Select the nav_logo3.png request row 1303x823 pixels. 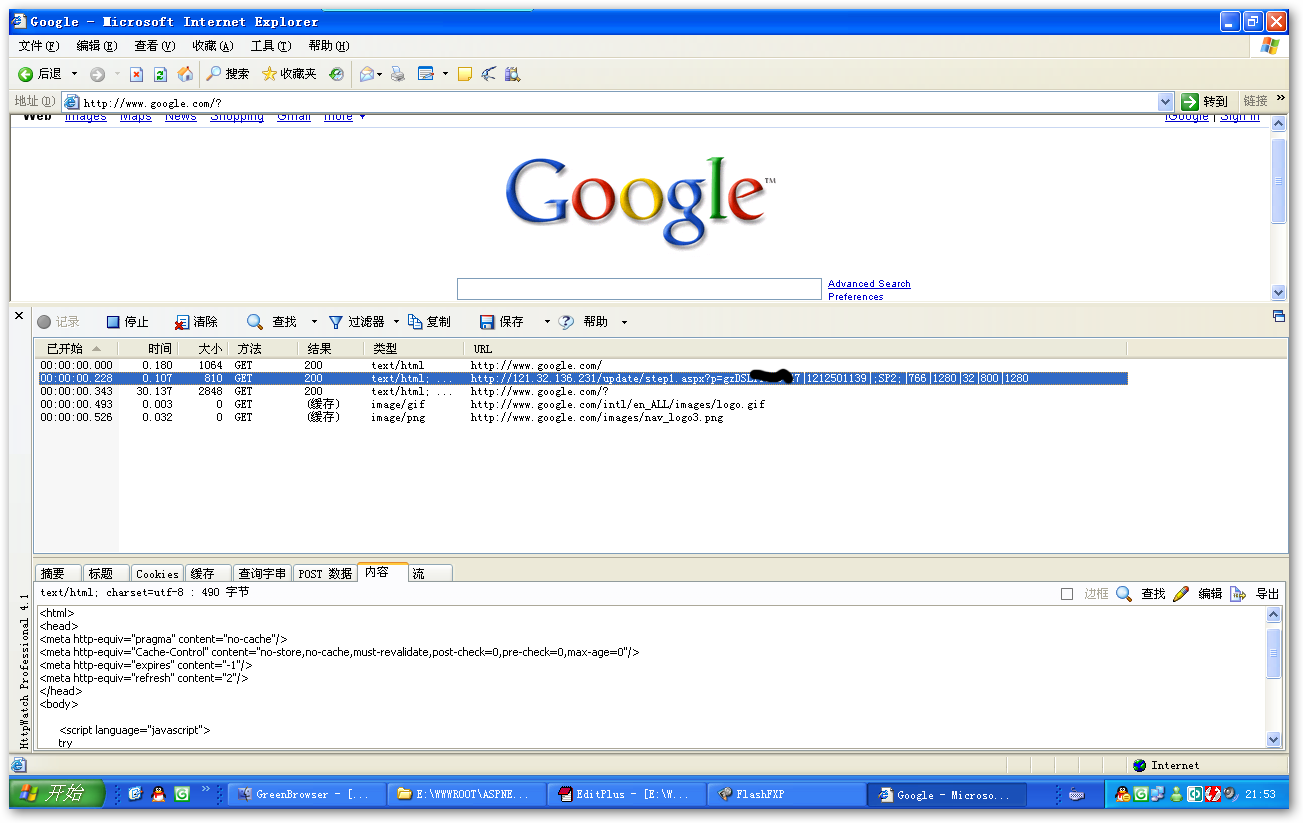(580, 417)
